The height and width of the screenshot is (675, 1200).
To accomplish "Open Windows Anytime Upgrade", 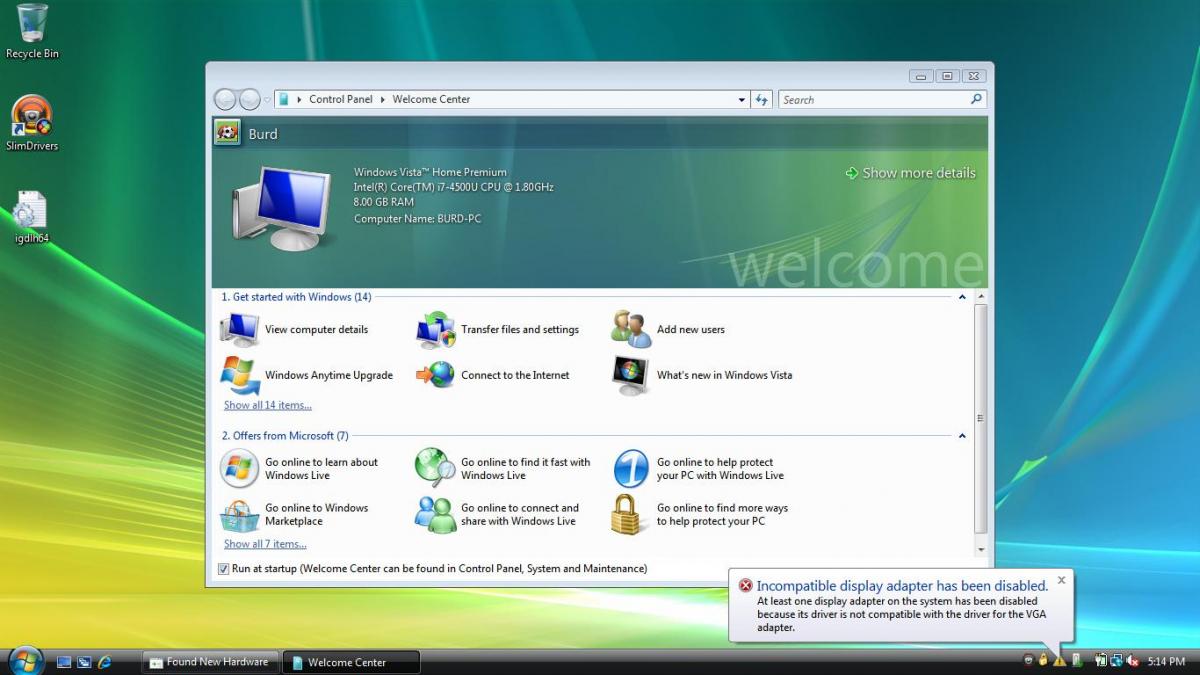I will pos(306,375).
